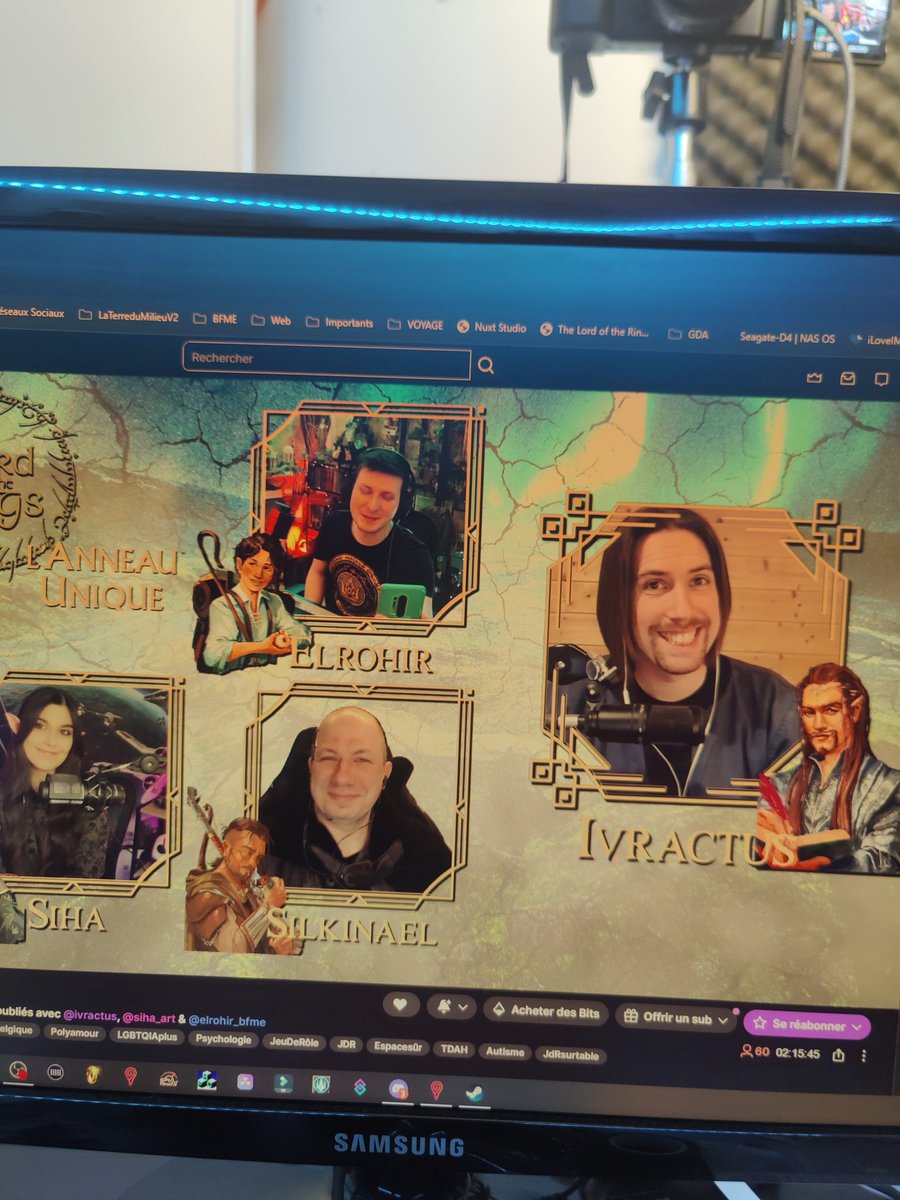Open VOYAGE bookmark folder
The image size is (900, 1200).
(x=415, y=325)
